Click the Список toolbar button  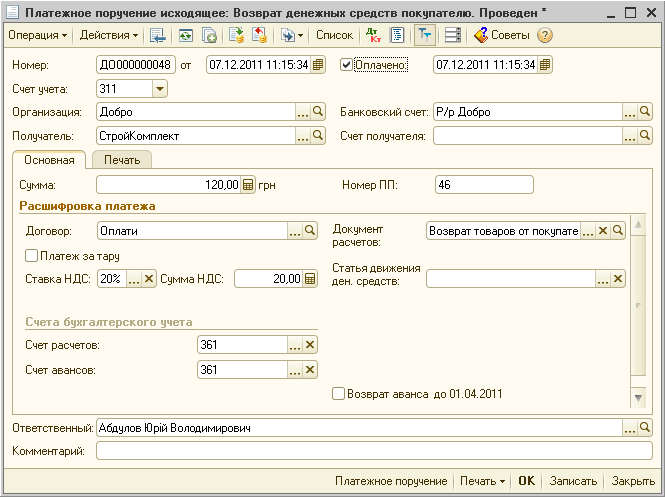click(x=334, y=35)
